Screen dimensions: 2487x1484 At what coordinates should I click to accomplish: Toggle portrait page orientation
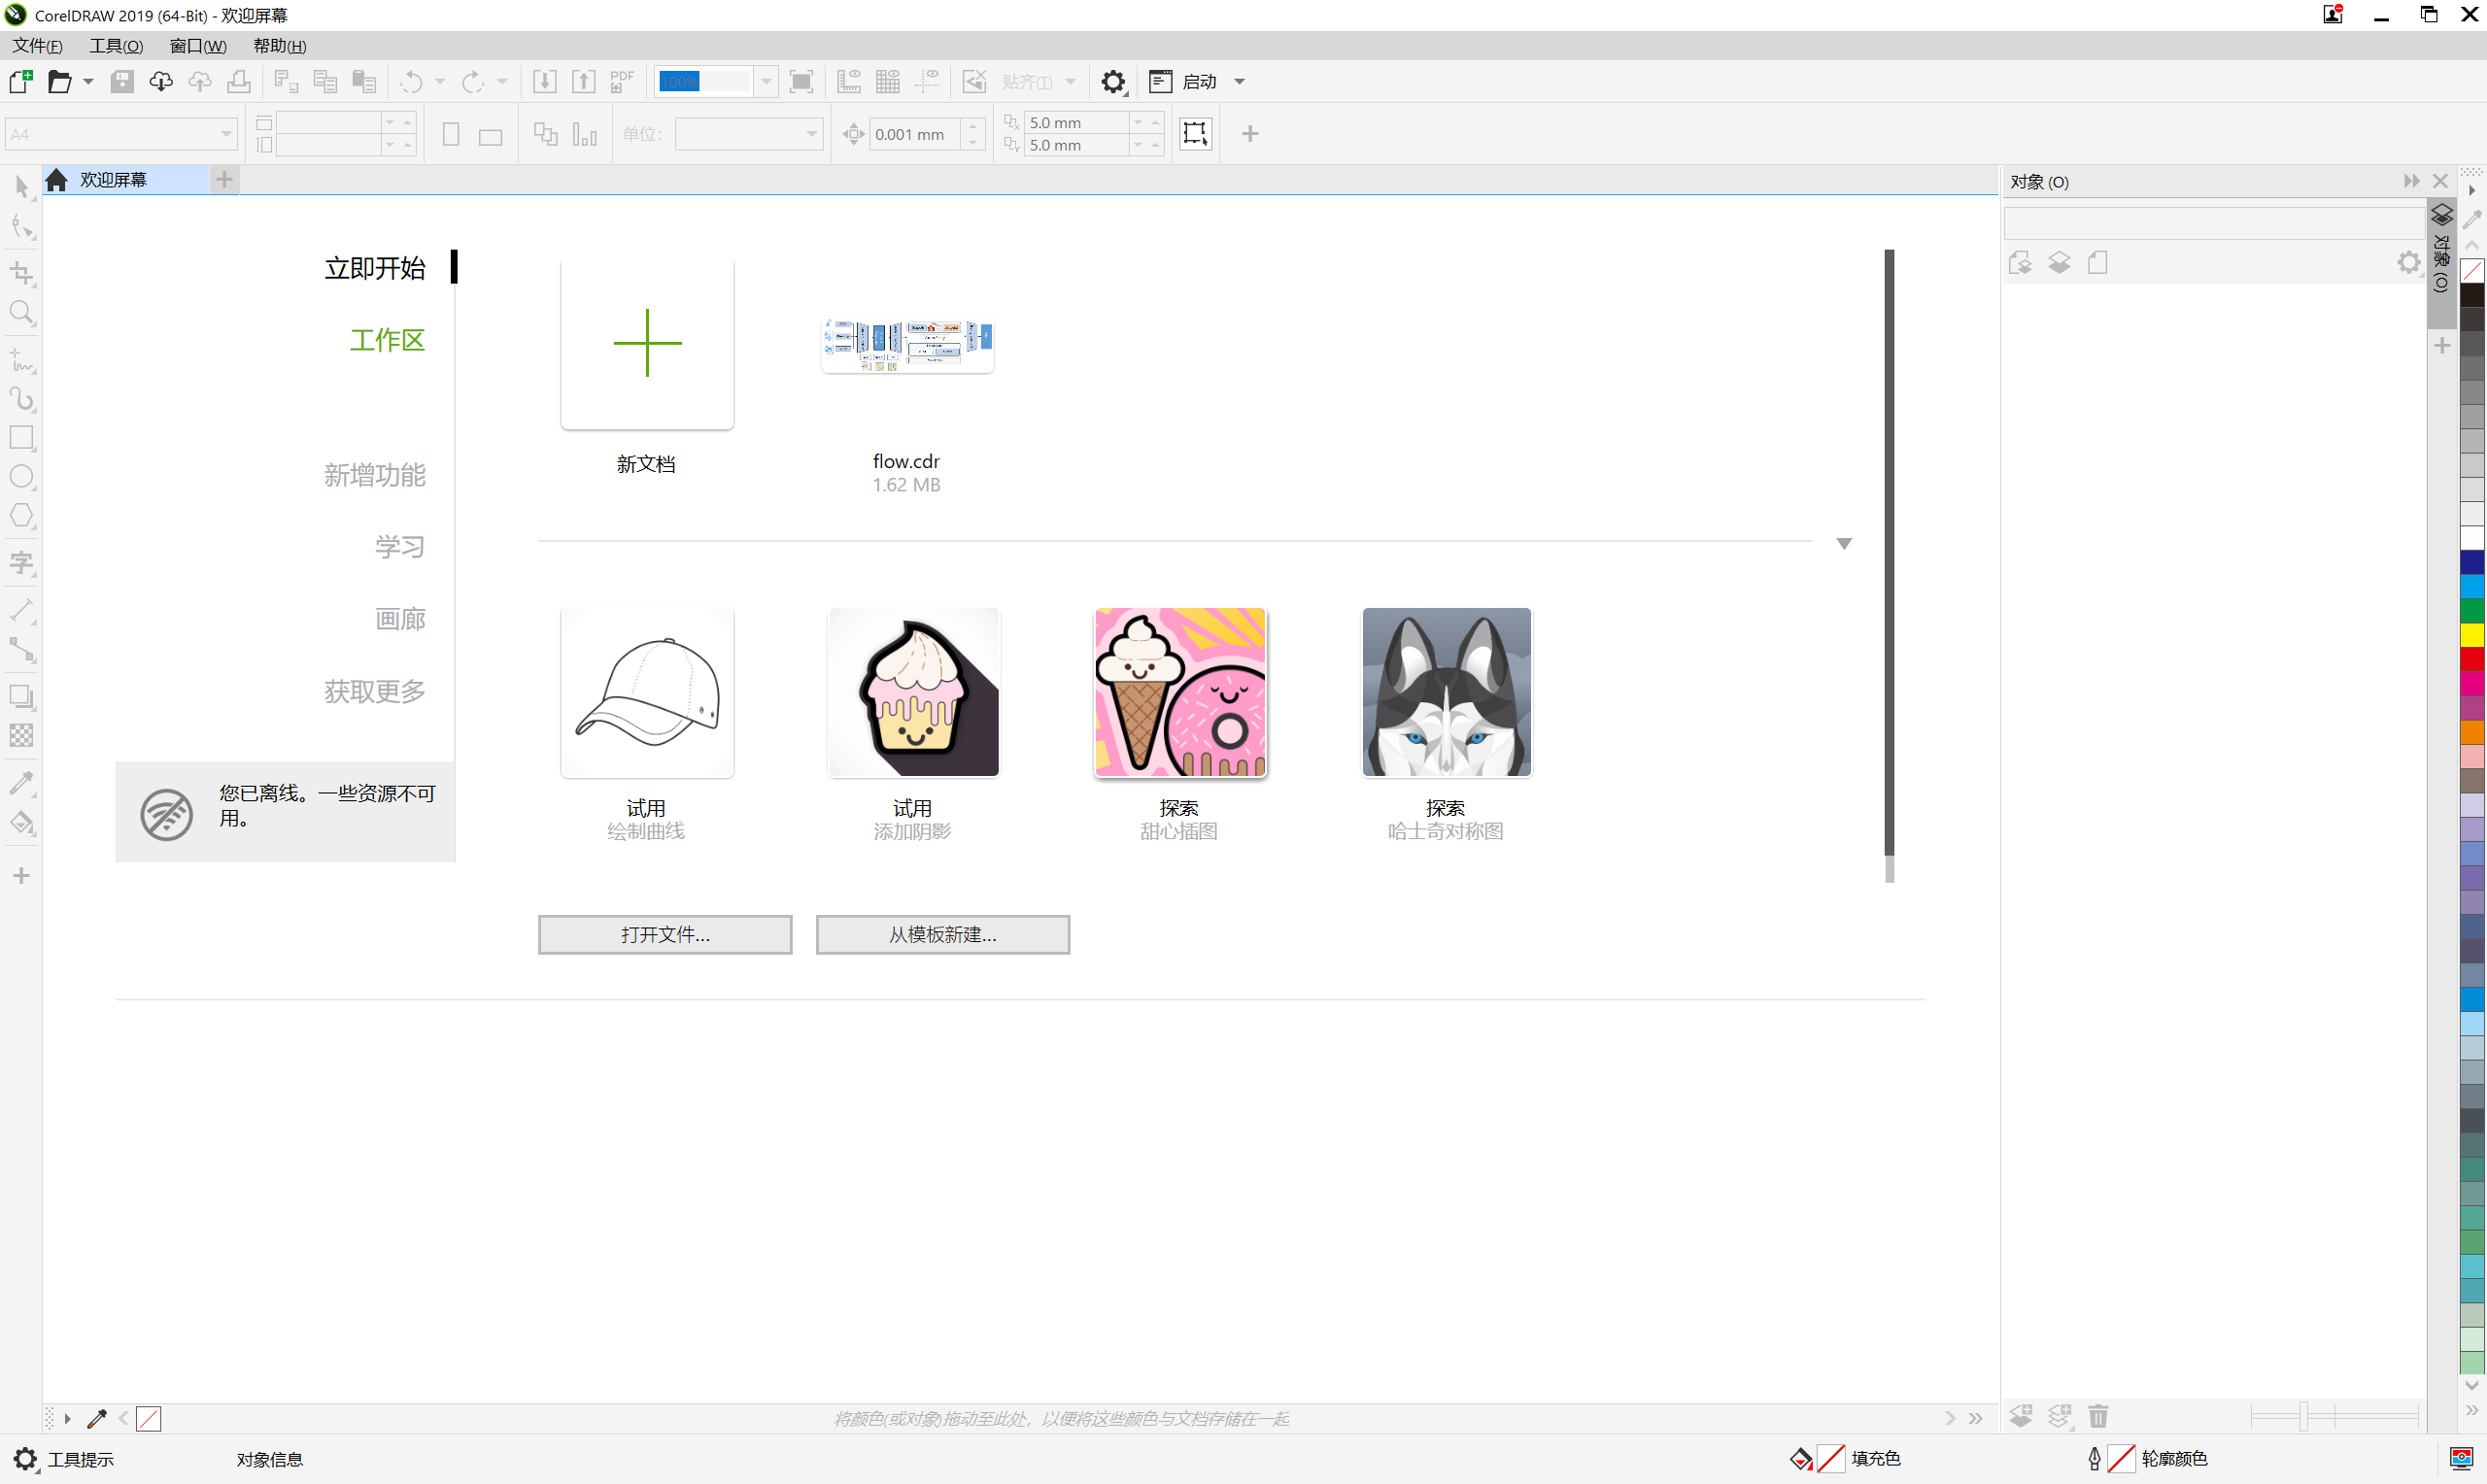pos(451,135)
